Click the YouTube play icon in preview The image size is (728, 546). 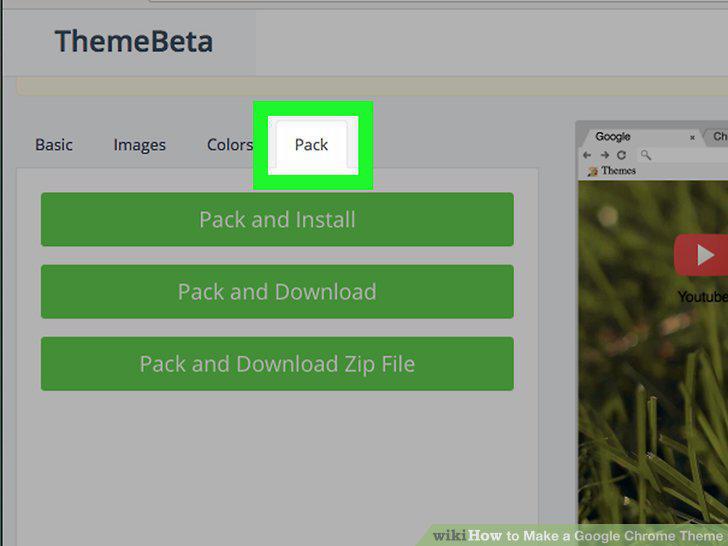click(x=702, y=255)
